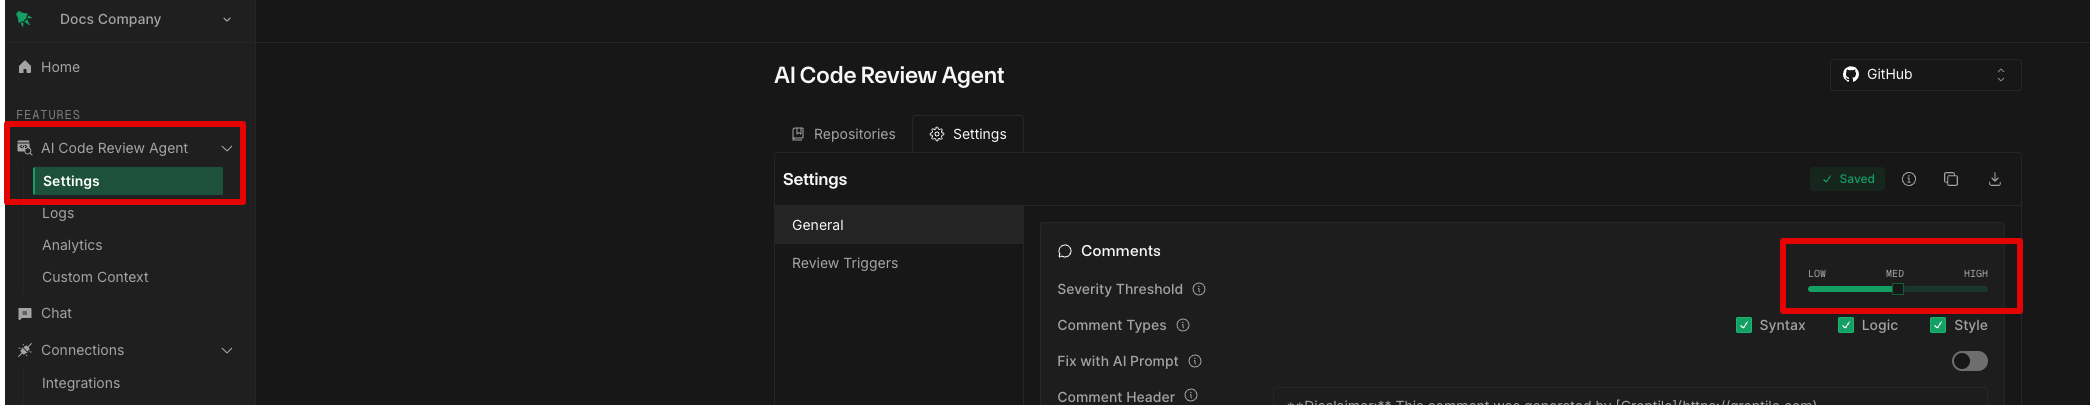The image size is (2090, 405).
Task: Show info for Comment Types
Action: [x=1183, y=325]
